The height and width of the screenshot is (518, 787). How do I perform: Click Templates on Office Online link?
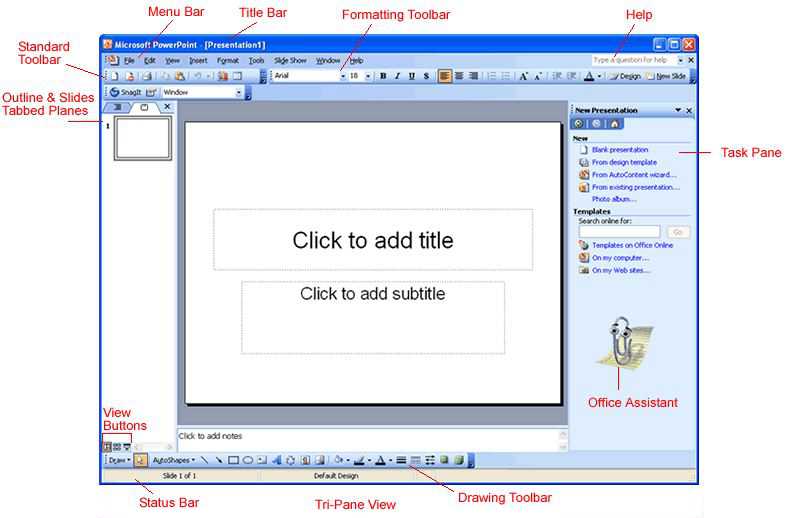click(632, 245)
